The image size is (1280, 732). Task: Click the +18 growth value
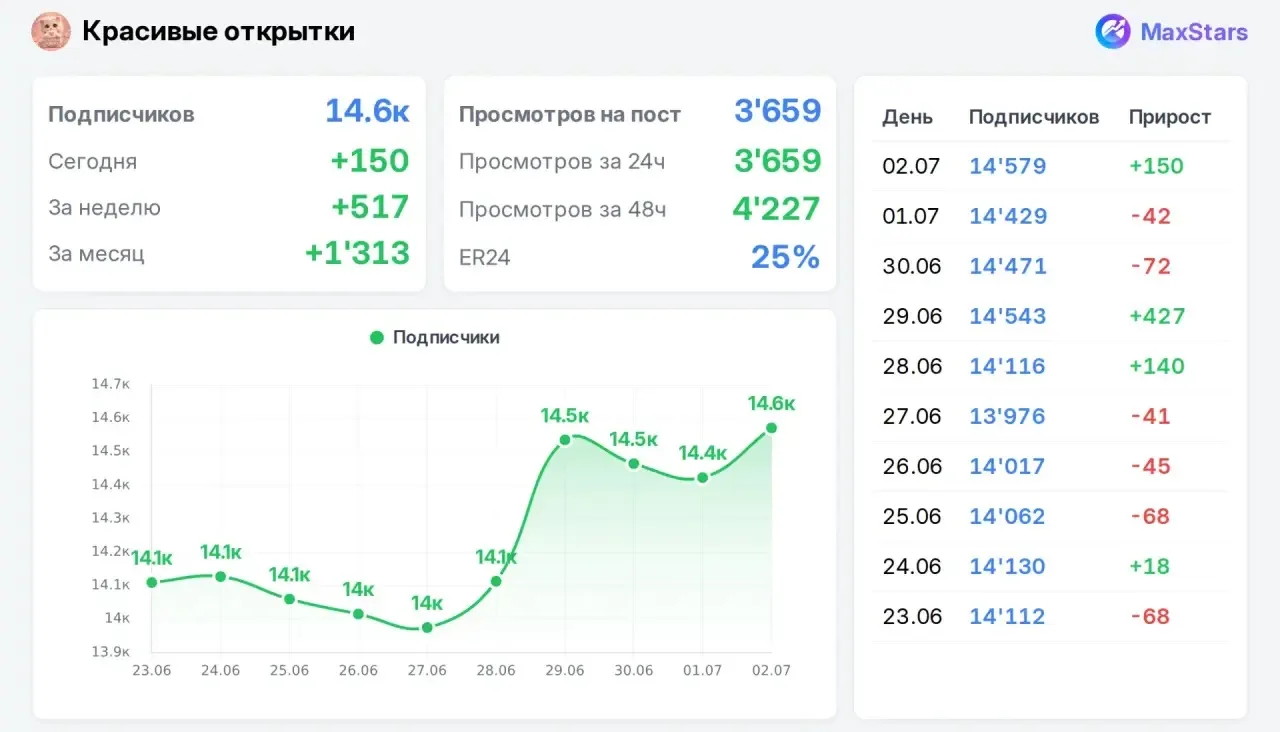pyautogui.click(x=1150, y=566)
